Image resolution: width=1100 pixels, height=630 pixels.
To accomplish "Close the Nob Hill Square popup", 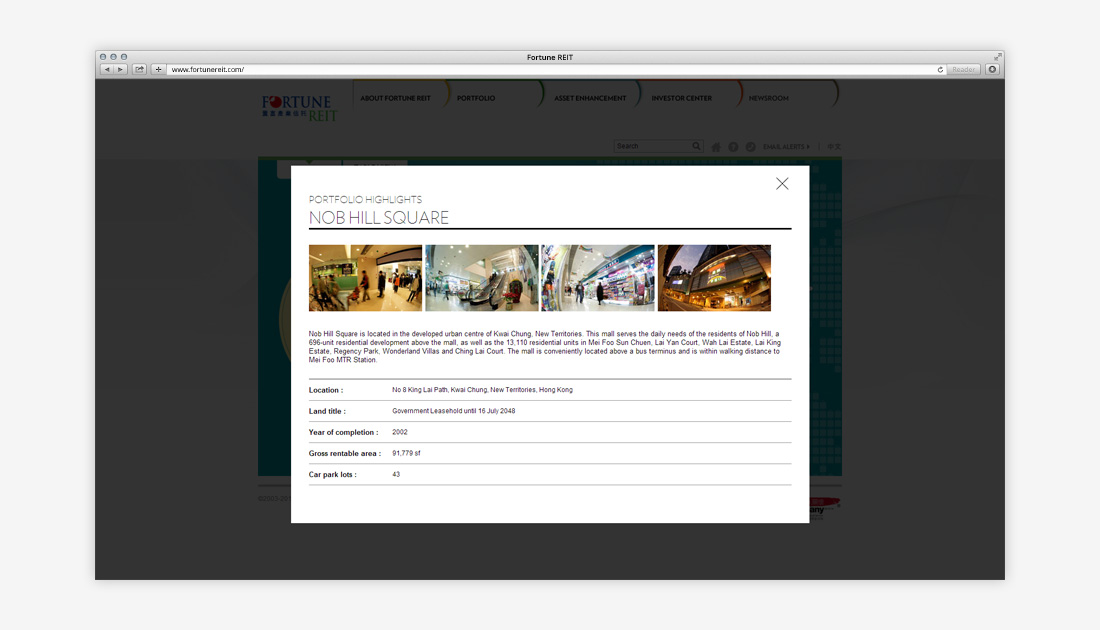I will (x=782, y=184).
